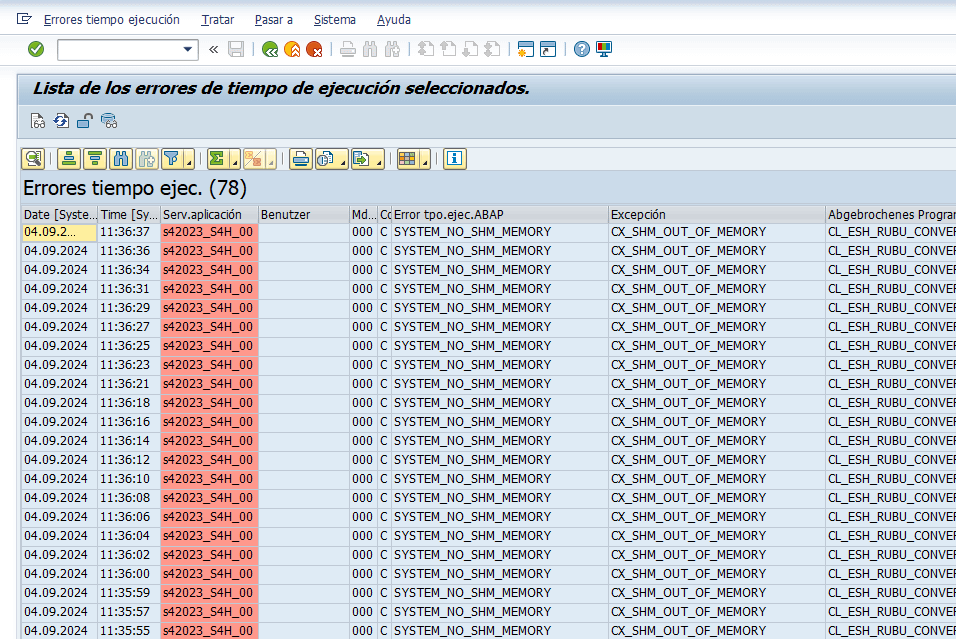Sort the list in ascending order
Image resolution: width=956 pixels, height=639 pixels.
[x=69, y=158]
